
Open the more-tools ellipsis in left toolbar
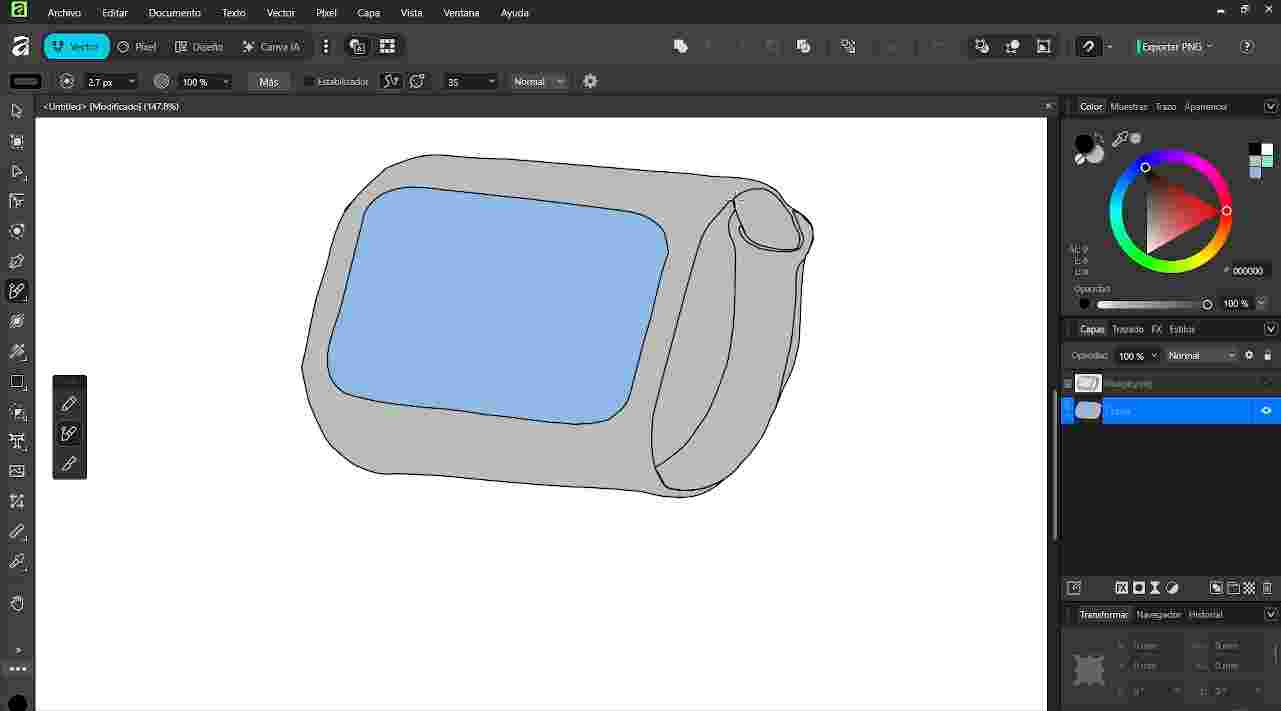pyautogui.click(x=17, y=668)
